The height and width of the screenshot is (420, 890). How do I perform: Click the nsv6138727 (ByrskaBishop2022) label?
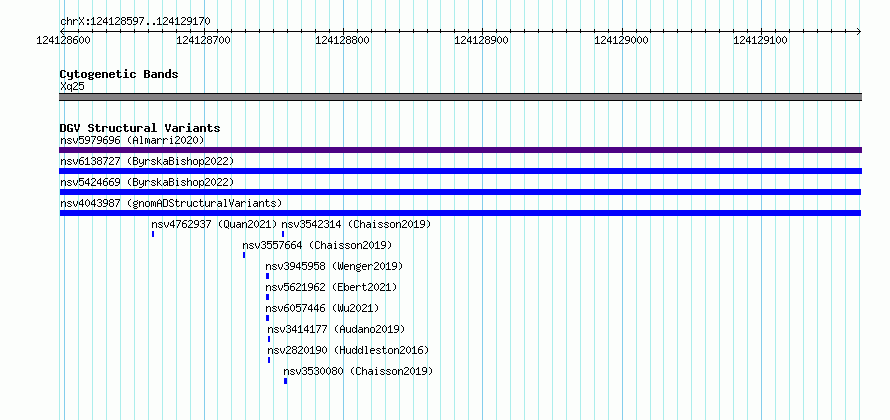(x=147, y=161)
